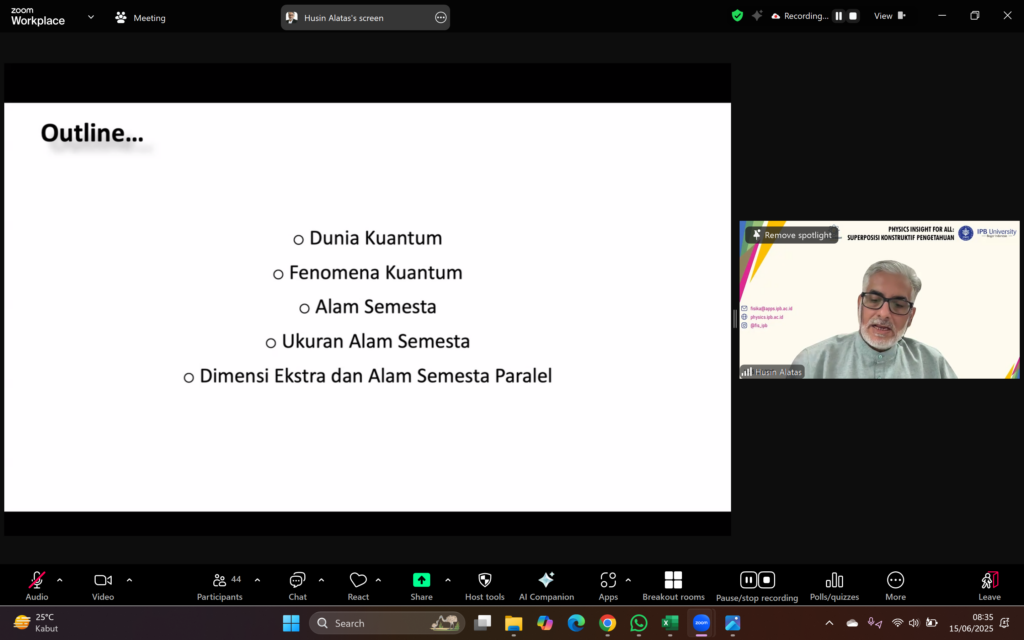Open Polls/quizzes
Image resolution: width=1024 pixels, height=640 pixels.
point(834,585)
